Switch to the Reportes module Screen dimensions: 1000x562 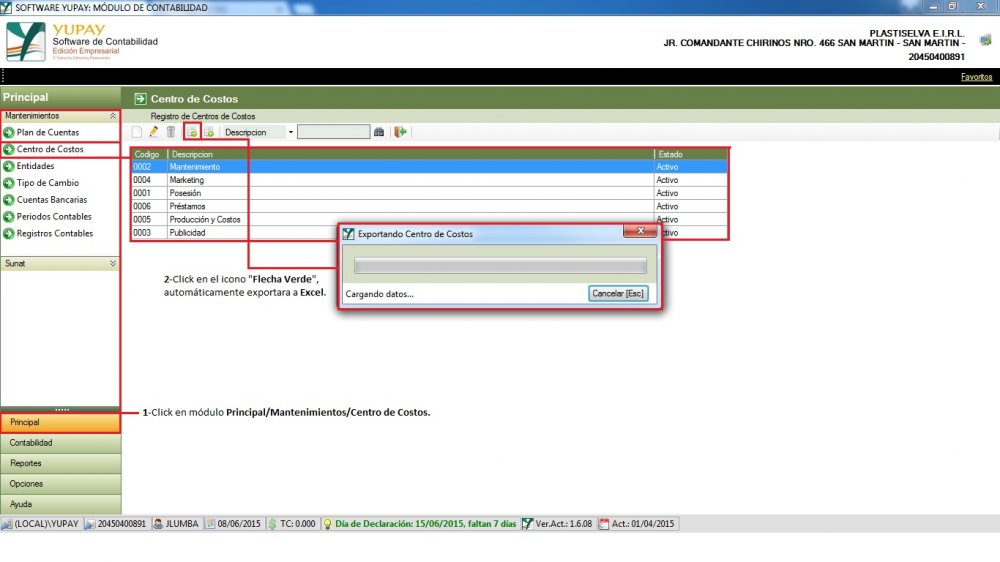(x=60, y=463)
